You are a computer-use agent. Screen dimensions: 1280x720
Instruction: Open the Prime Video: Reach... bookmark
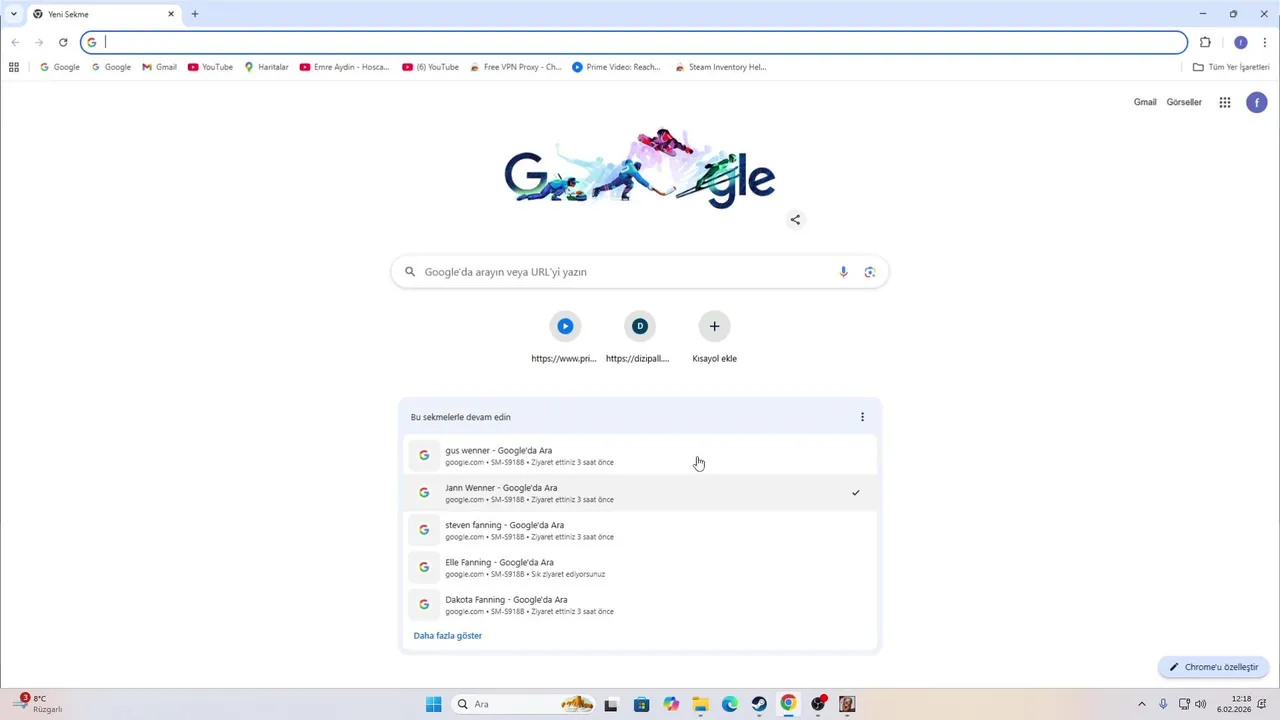616,67
